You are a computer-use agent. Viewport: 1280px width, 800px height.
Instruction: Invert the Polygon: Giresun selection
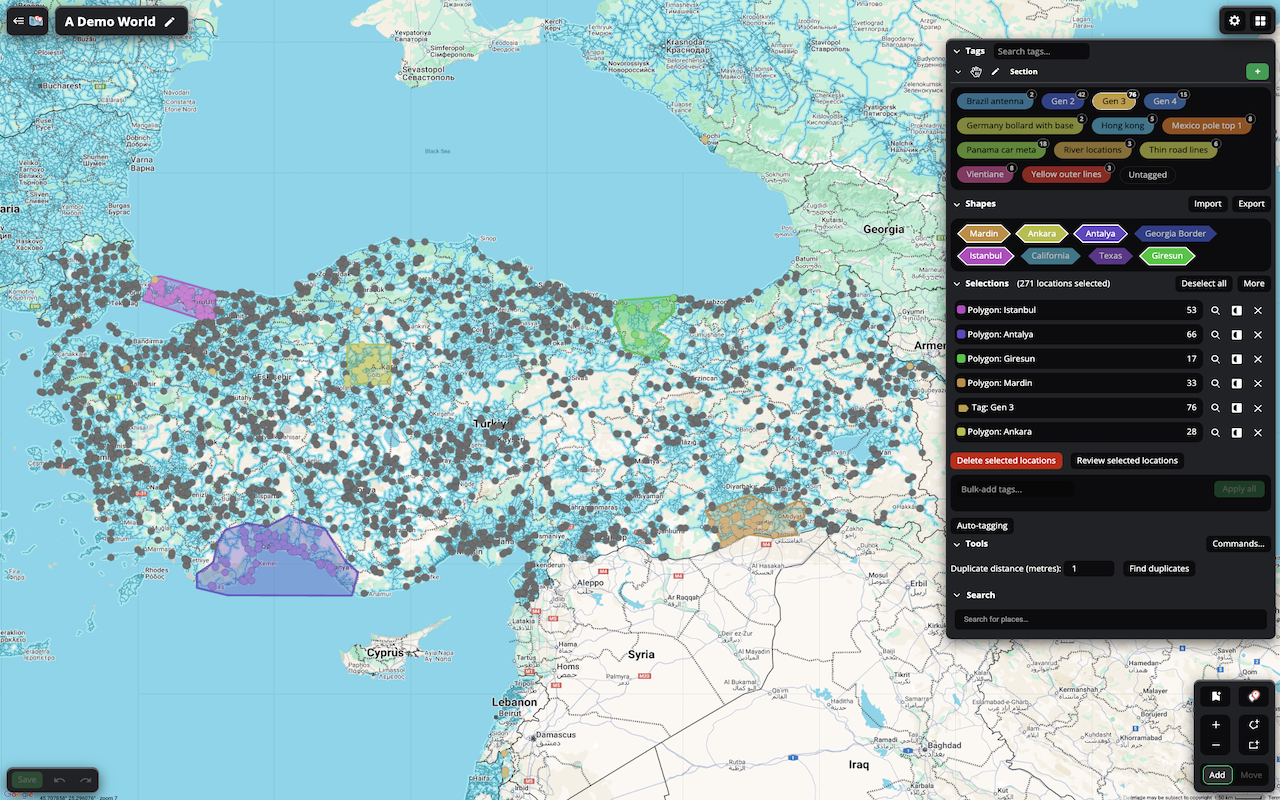point(1237,359)
